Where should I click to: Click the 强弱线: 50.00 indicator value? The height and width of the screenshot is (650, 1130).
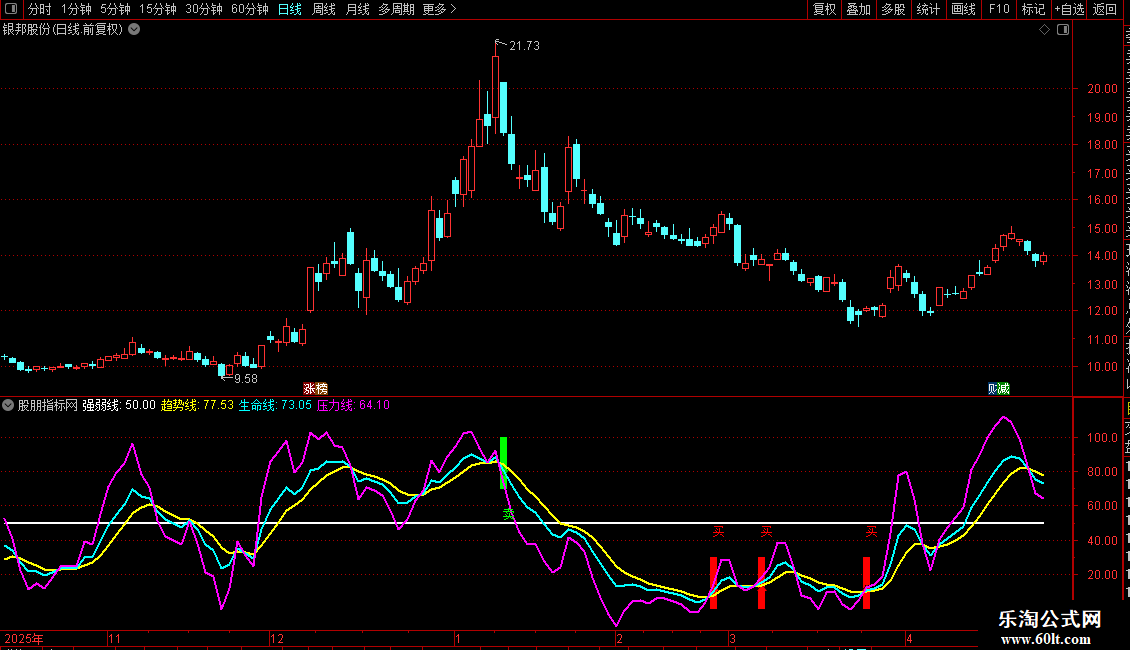pos(119,405)
